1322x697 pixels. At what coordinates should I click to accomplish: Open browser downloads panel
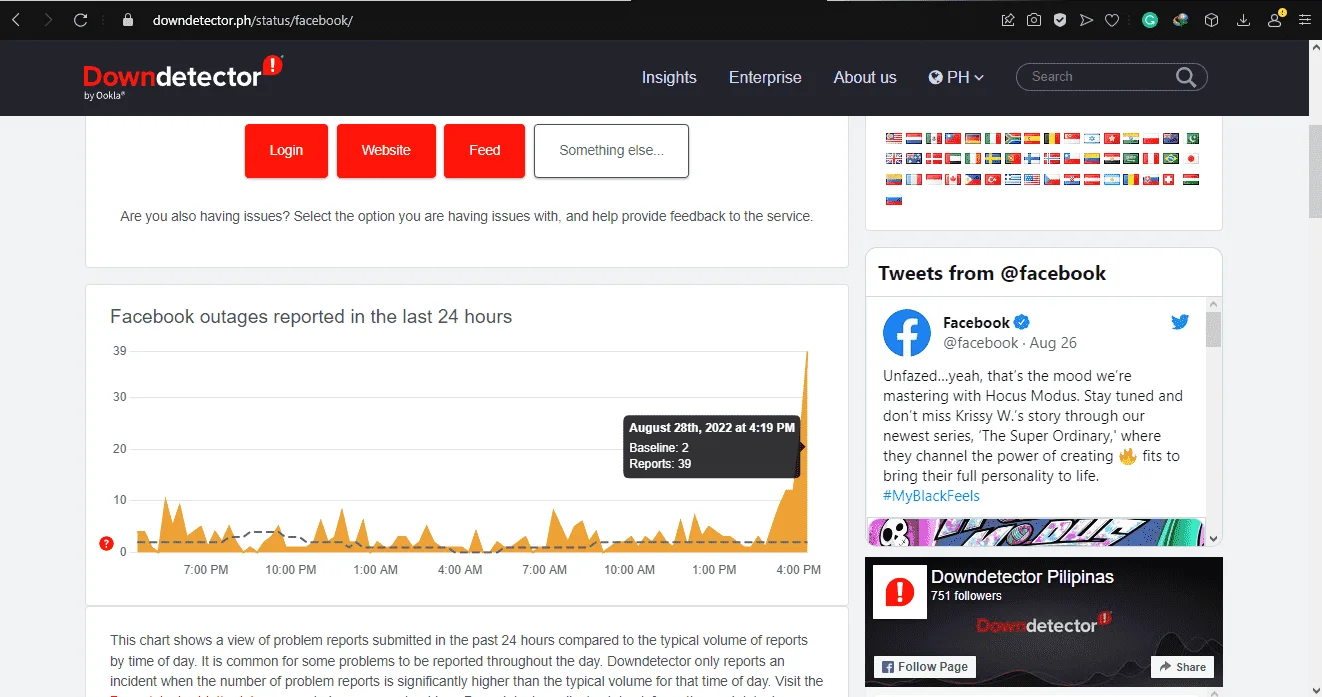tap(1244, 20)
